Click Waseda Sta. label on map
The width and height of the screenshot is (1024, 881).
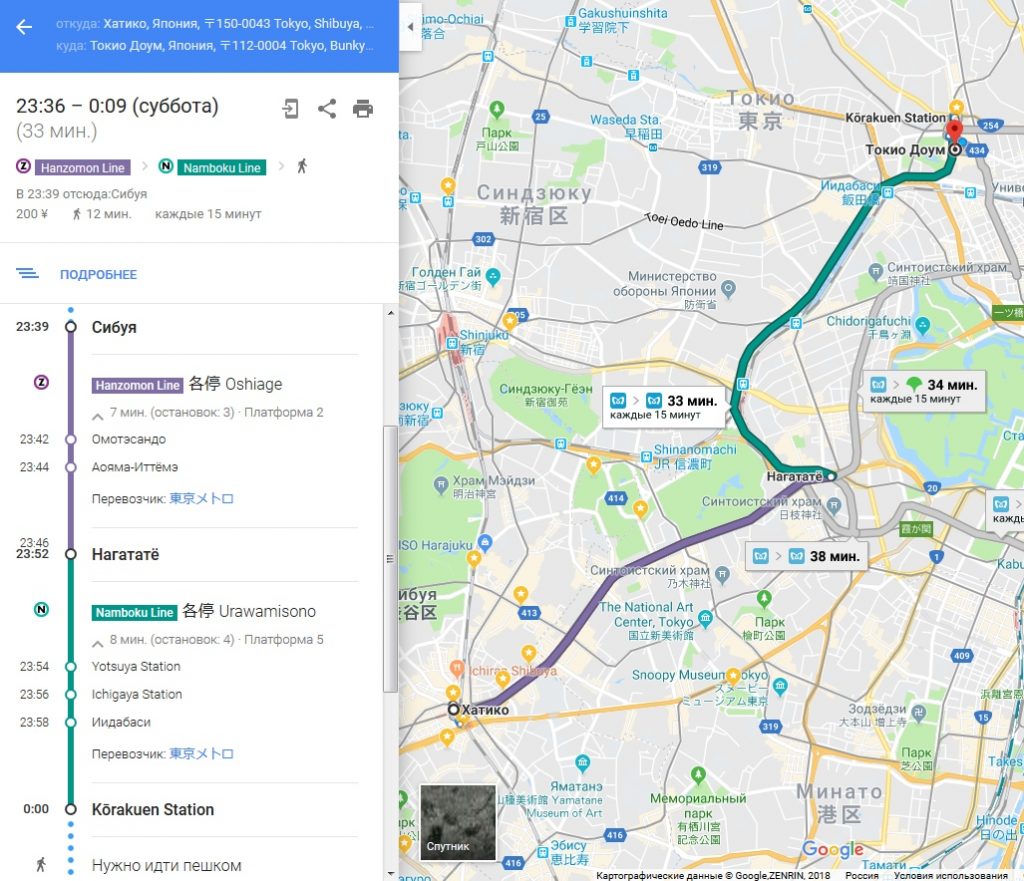tap(626, 120)
